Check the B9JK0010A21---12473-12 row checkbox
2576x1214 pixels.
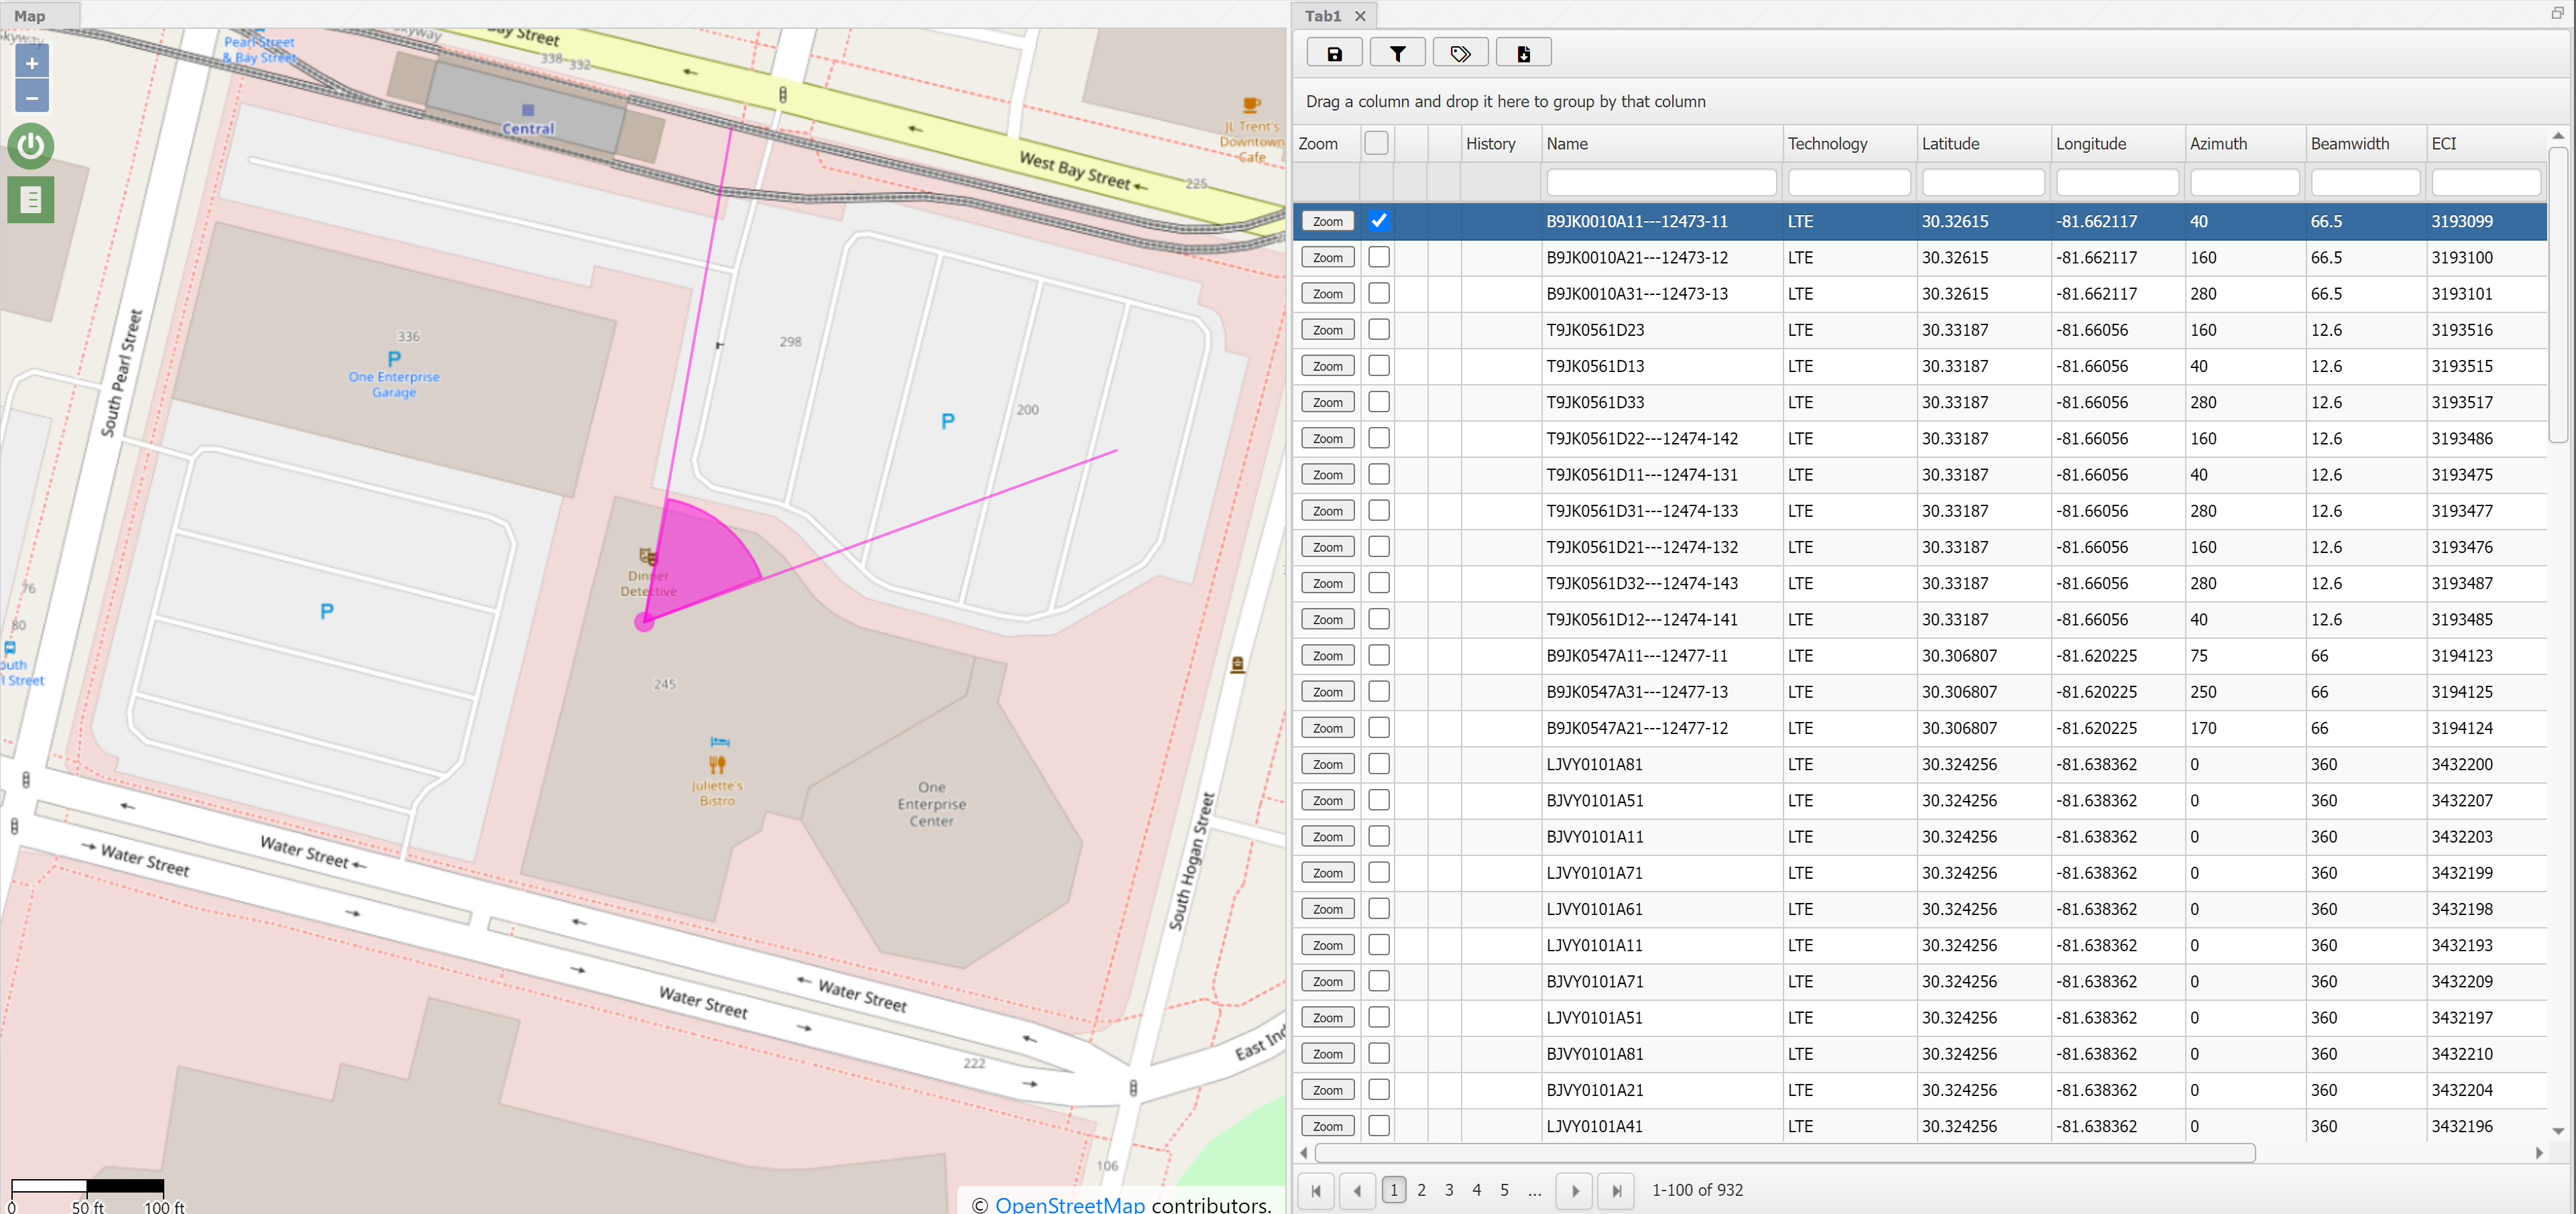click(x=1378, y=257)
